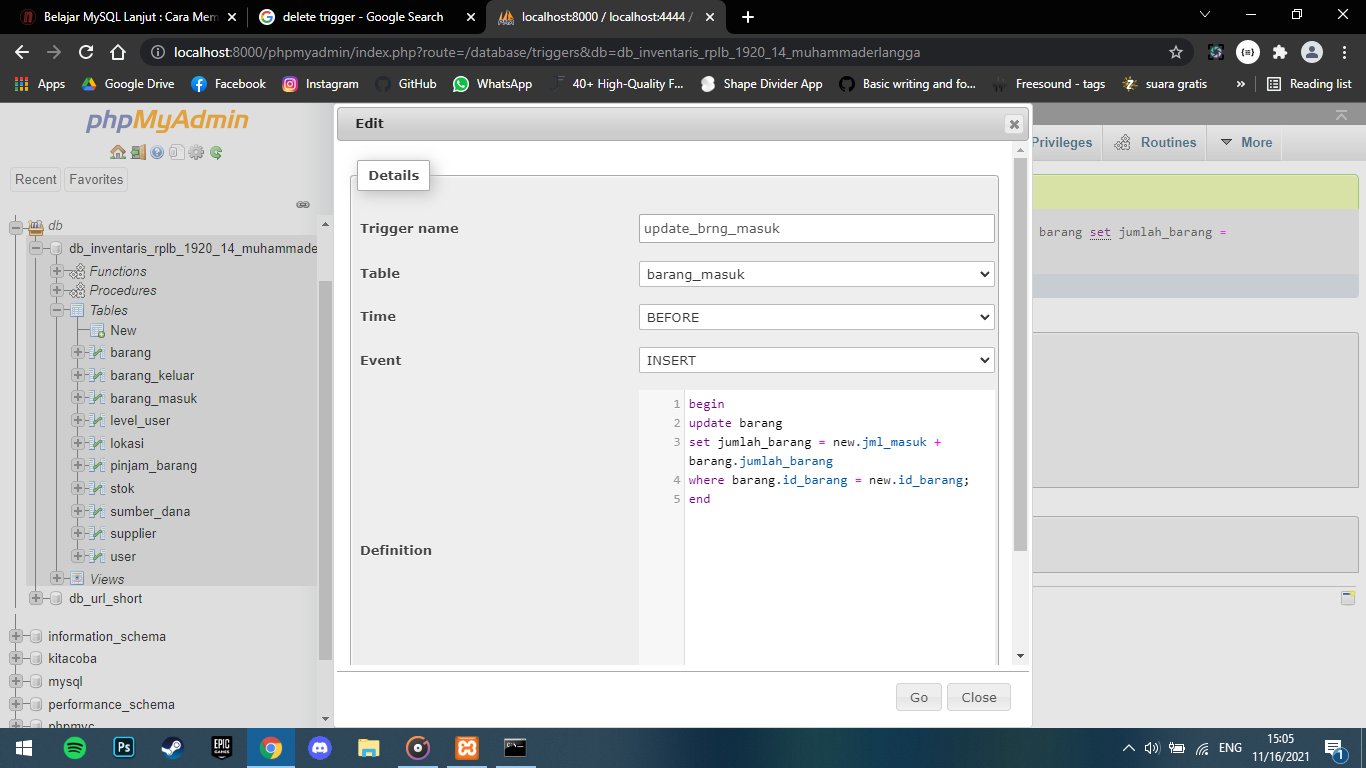The image size is (1366, 768).
Task: Open the Chrome profile avatar icon
Action: click(1312, 52)
